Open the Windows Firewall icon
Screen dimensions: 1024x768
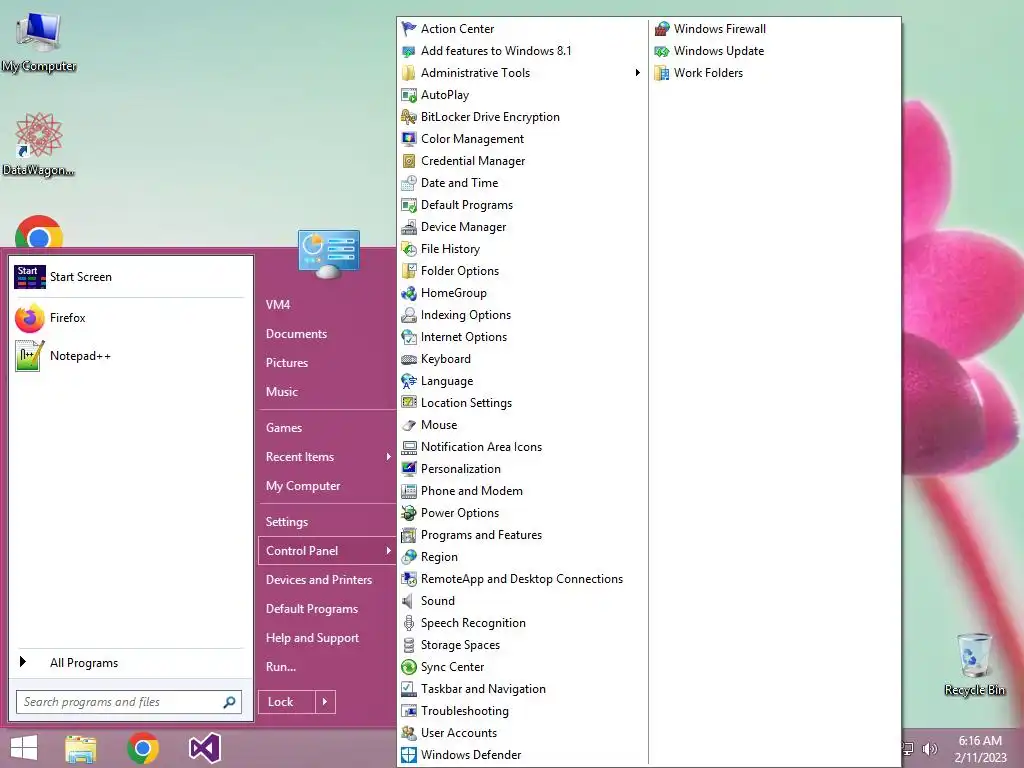662,29
